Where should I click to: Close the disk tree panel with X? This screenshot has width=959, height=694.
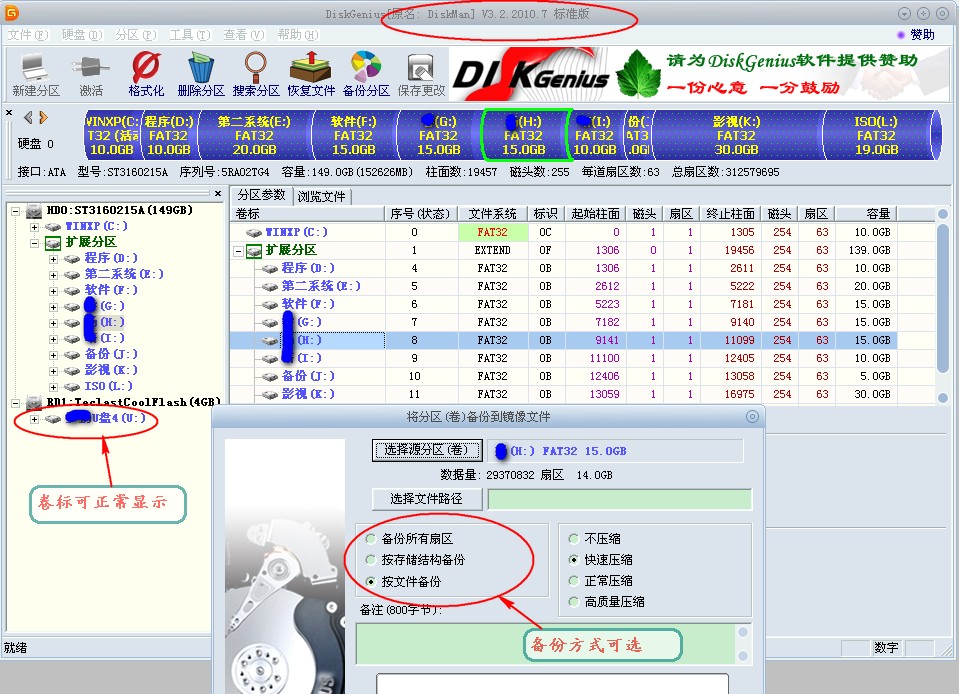pyautogui.click(x=218, y=193)
